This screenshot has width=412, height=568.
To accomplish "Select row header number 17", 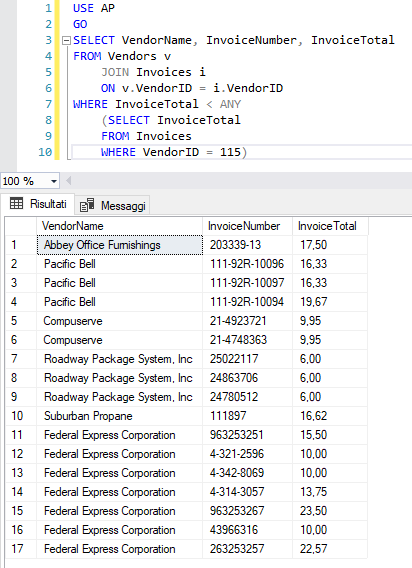I will (21, 549).
